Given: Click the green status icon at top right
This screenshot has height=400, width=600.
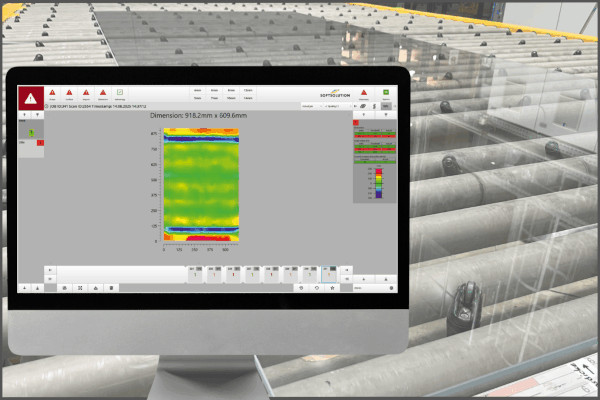Looking at the screenshot, I should [386, 92].
